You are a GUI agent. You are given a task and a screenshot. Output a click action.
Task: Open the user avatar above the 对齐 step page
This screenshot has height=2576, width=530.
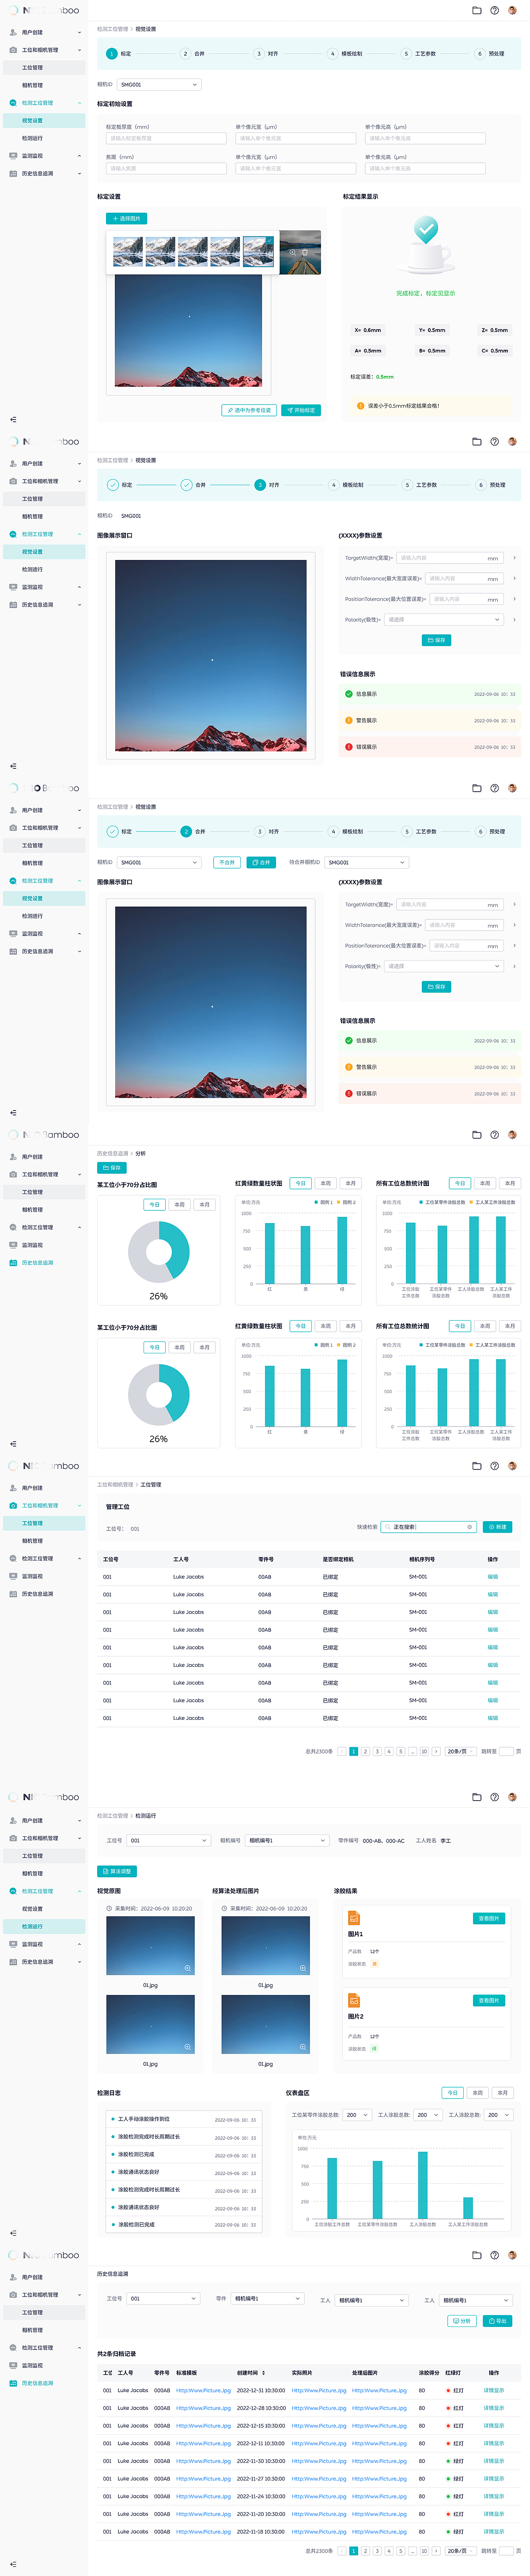(512, 441)
